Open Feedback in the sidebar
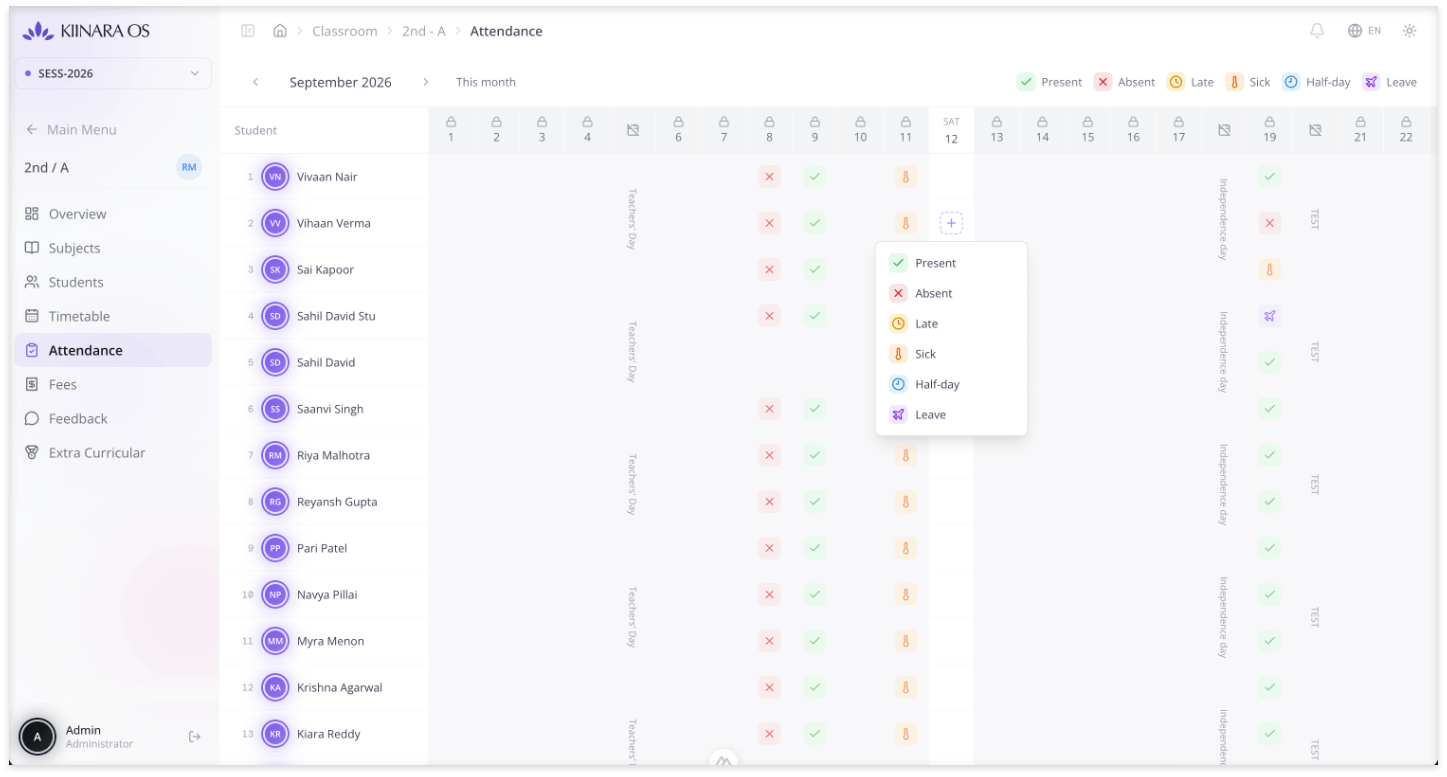 click(x=113, y=418)
